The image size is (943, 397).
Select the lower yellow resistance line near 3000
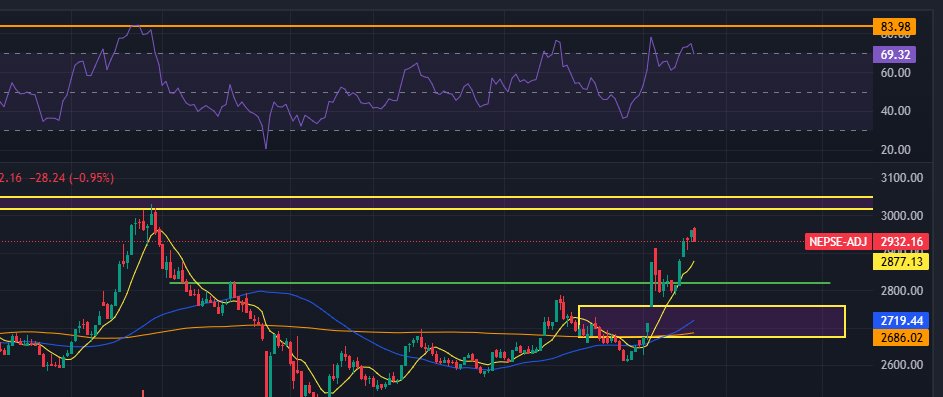tap(436, 209)
